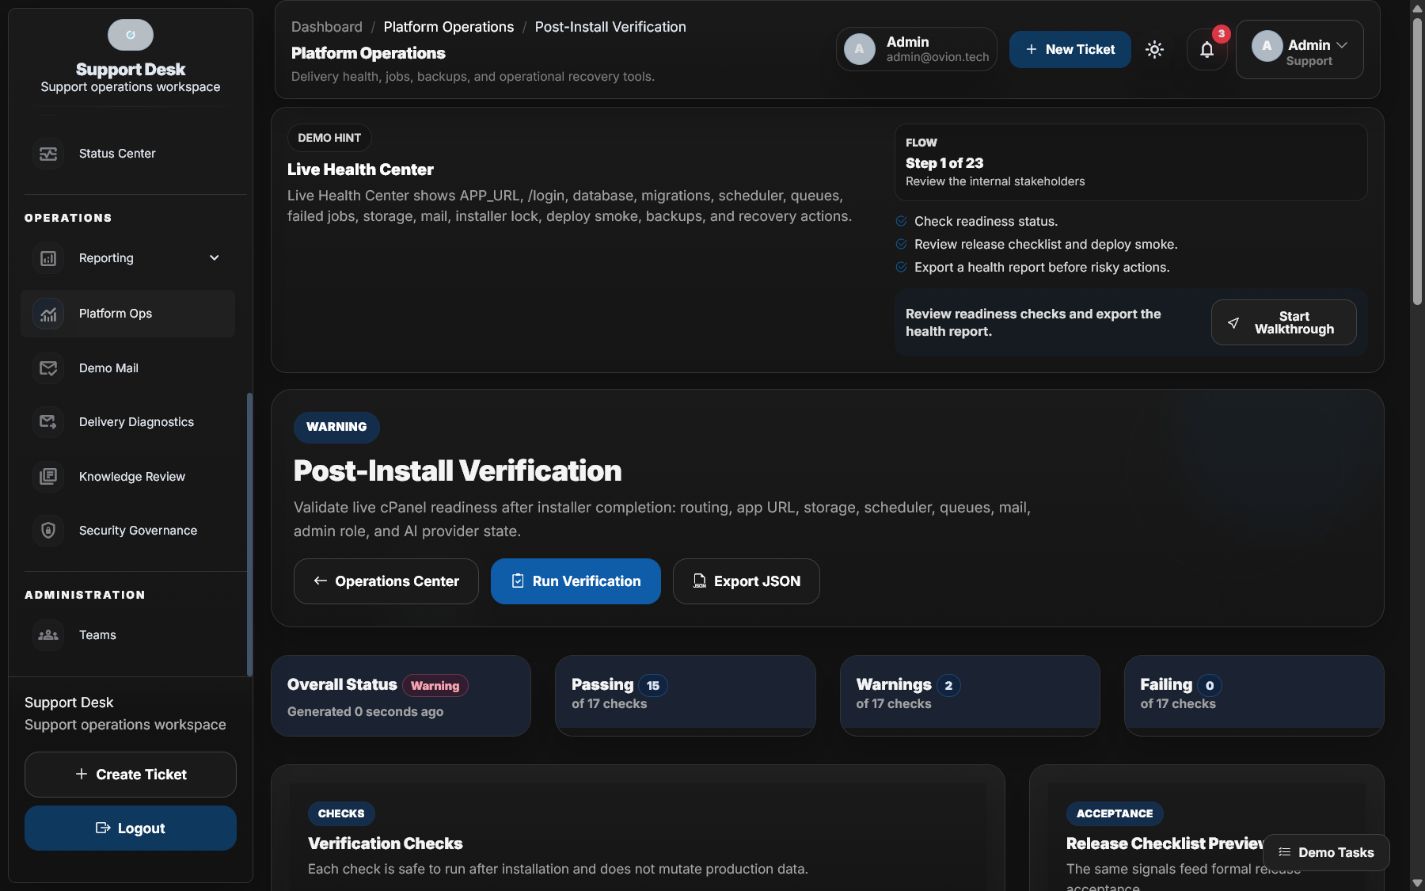Log out using the Logout button
1425x891 pixels.
[x=131, y=828]
